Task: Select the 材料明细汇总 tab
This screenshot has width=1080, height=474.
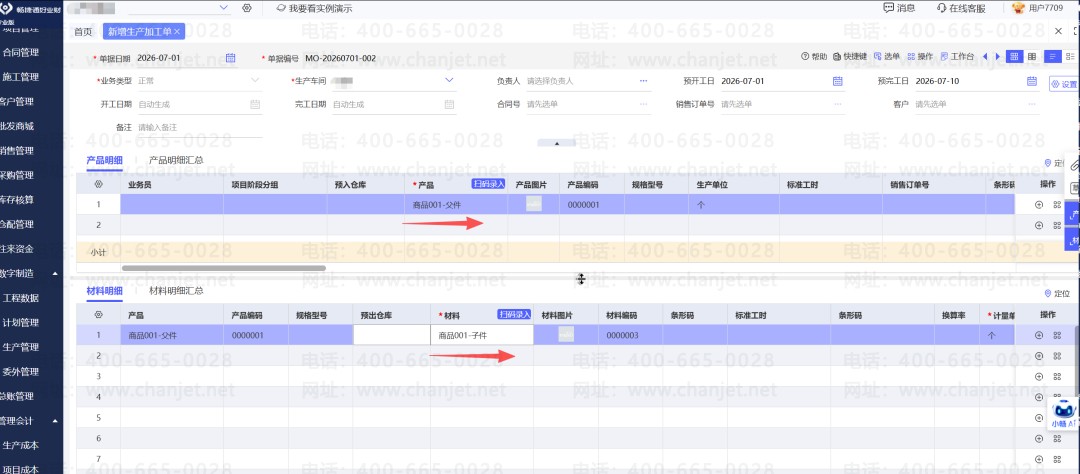Action: click(x=176, y=291)
